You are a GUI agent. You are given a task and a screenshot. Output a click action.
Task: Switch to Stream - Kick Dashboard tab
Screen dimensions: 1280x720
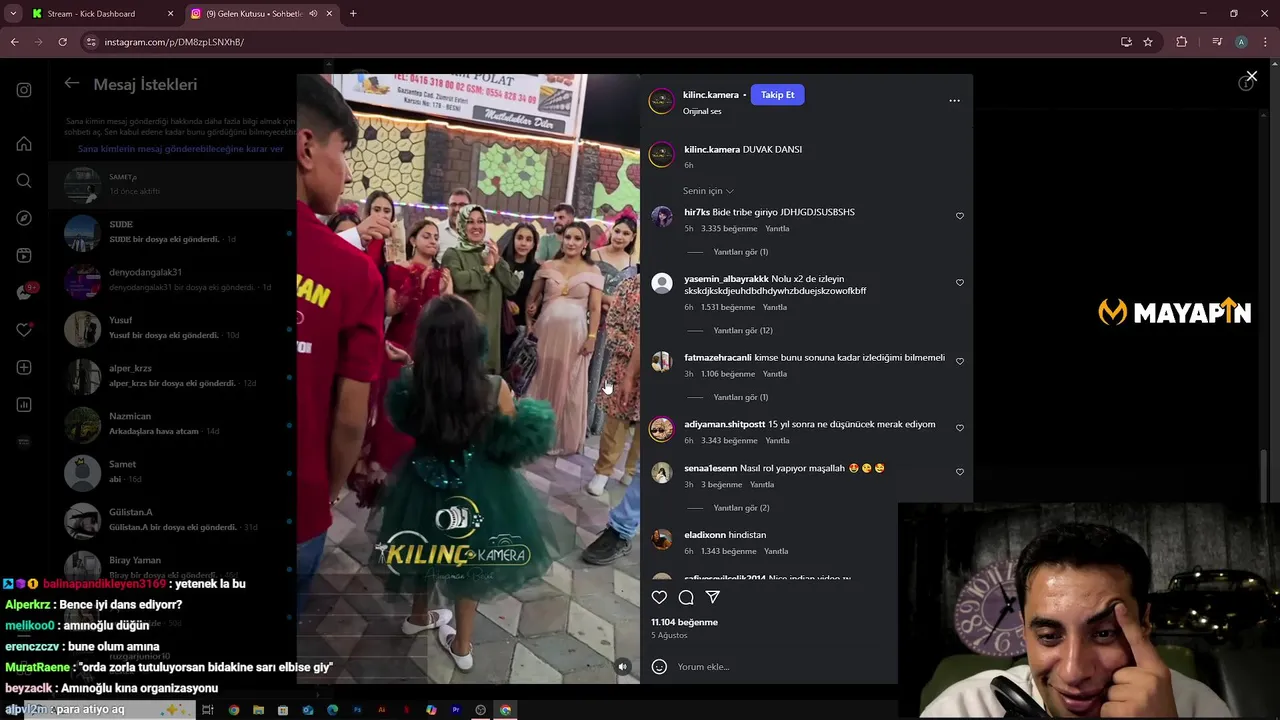pos(100,14)
